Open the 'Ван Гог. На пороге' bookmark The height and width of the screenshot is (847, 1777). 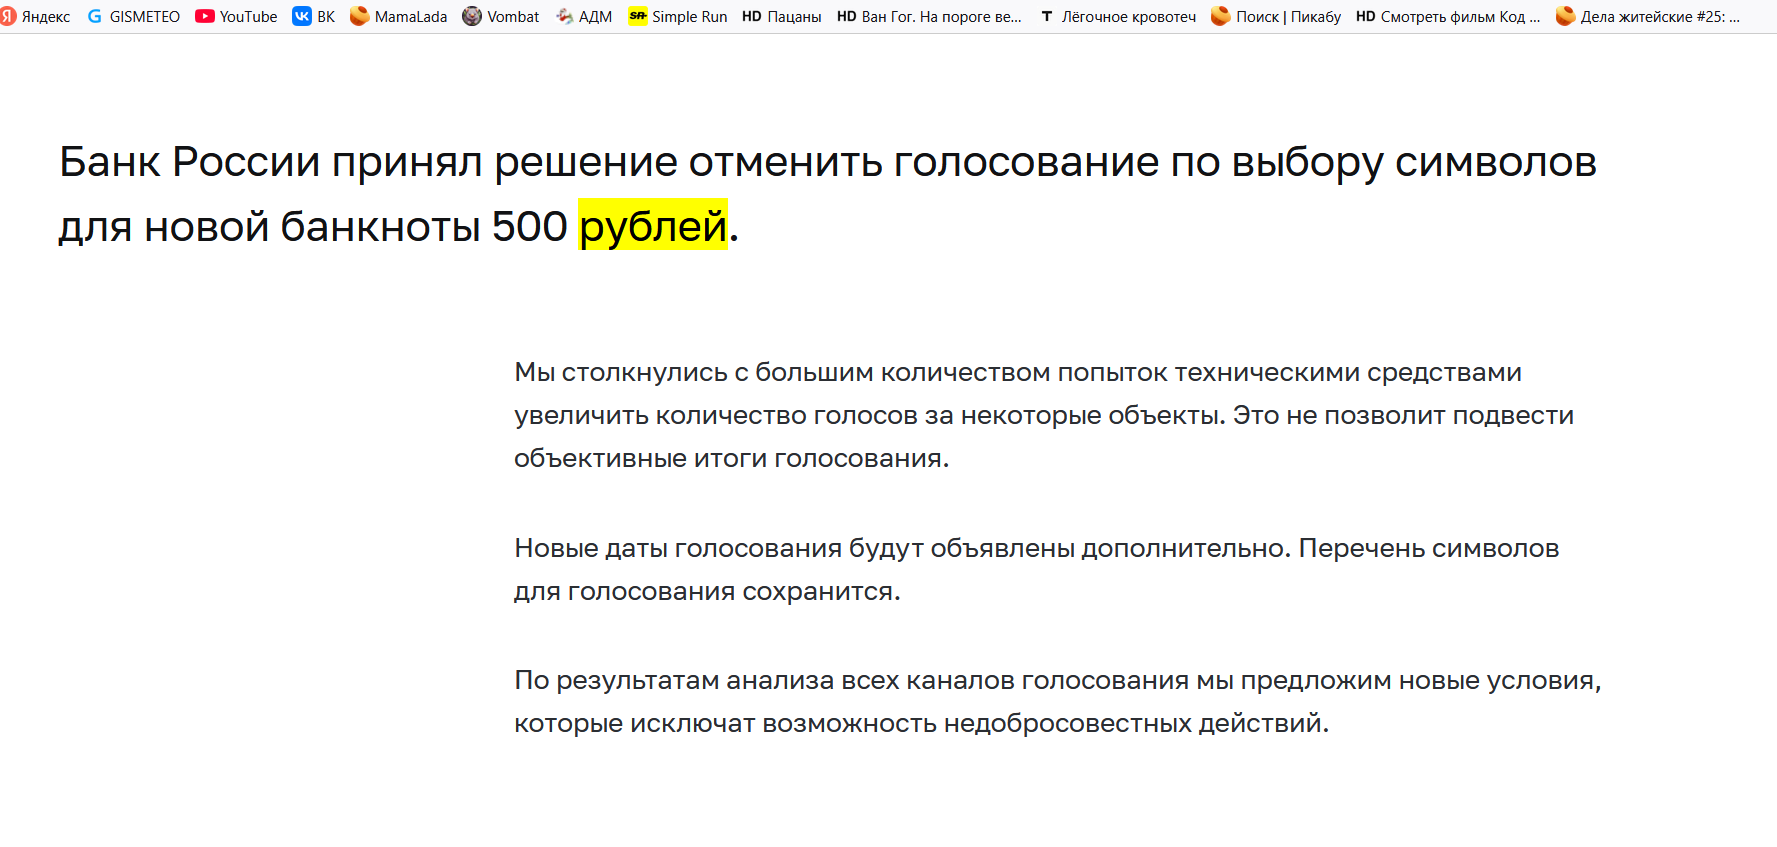click(x=929, y=16)
